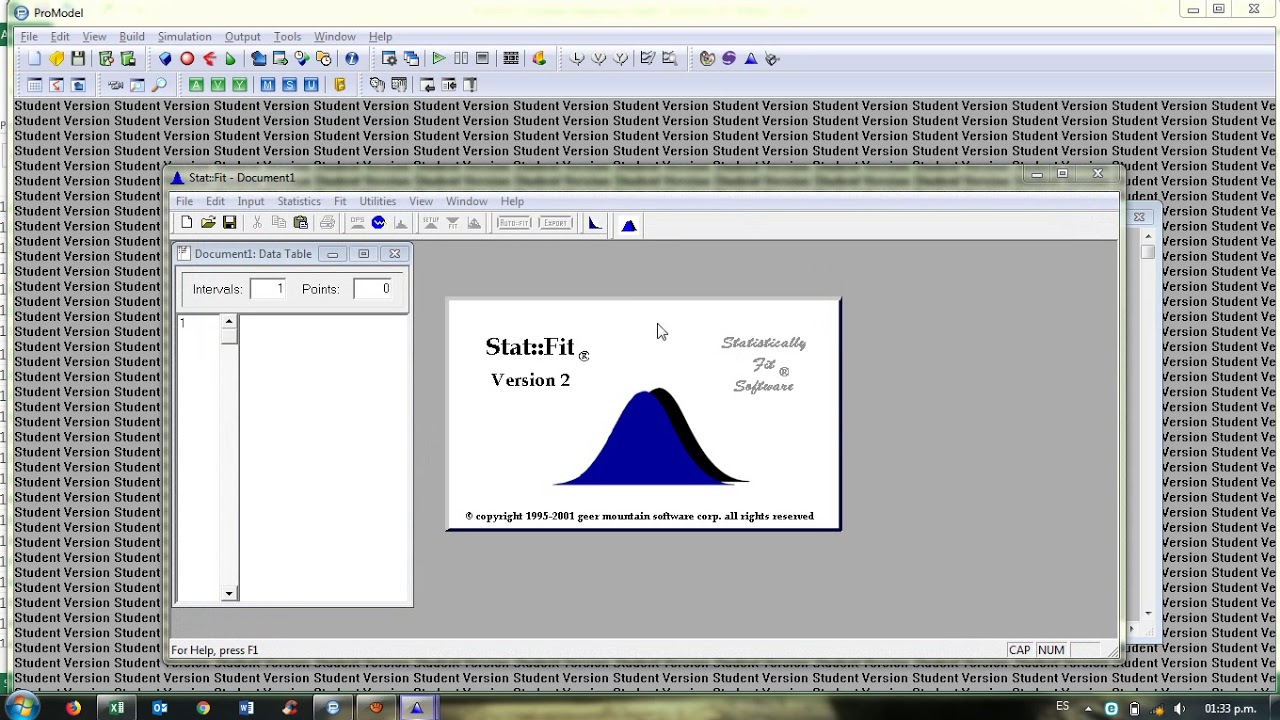Open the Stat::Fit File menu
Screen dimensions: 1280x720
(184, 201)
